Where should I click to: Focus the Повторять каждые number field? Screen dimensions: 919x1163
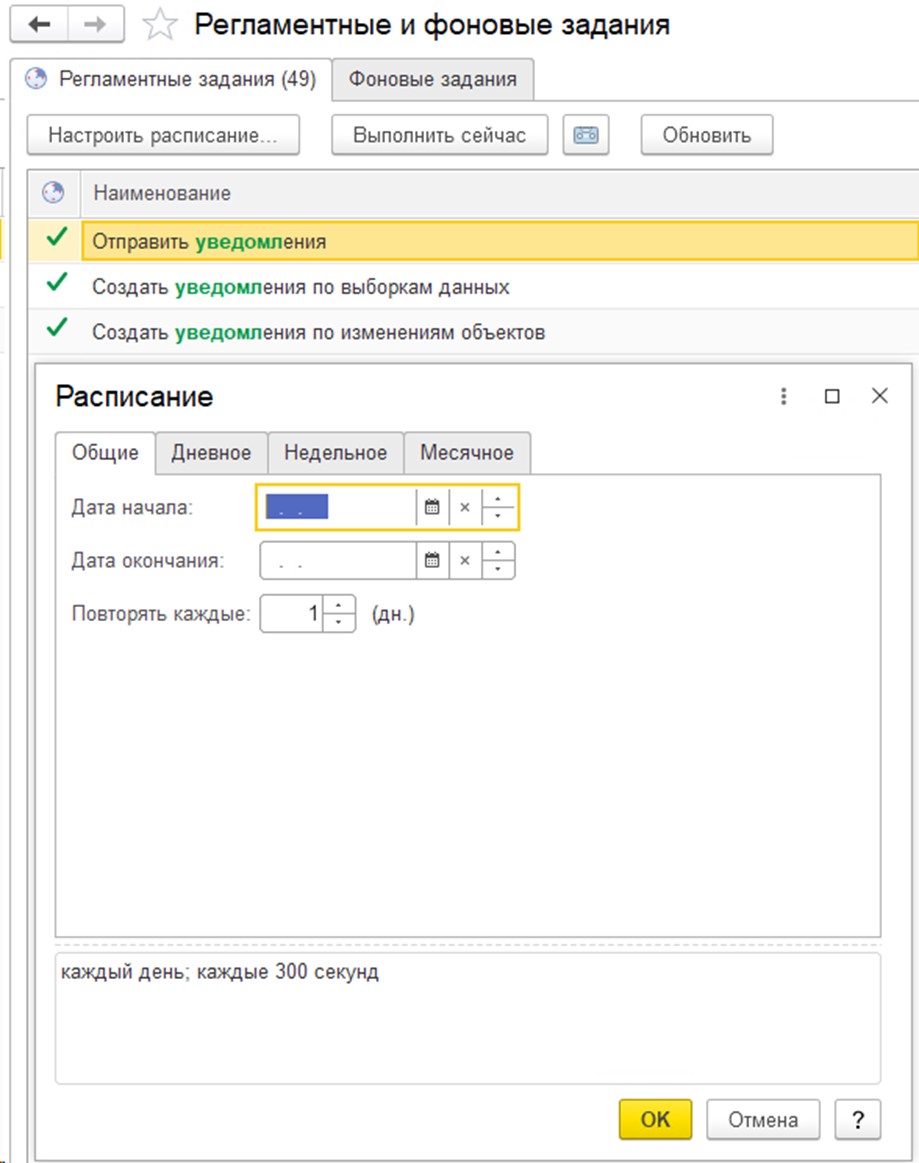coord(291,613)
